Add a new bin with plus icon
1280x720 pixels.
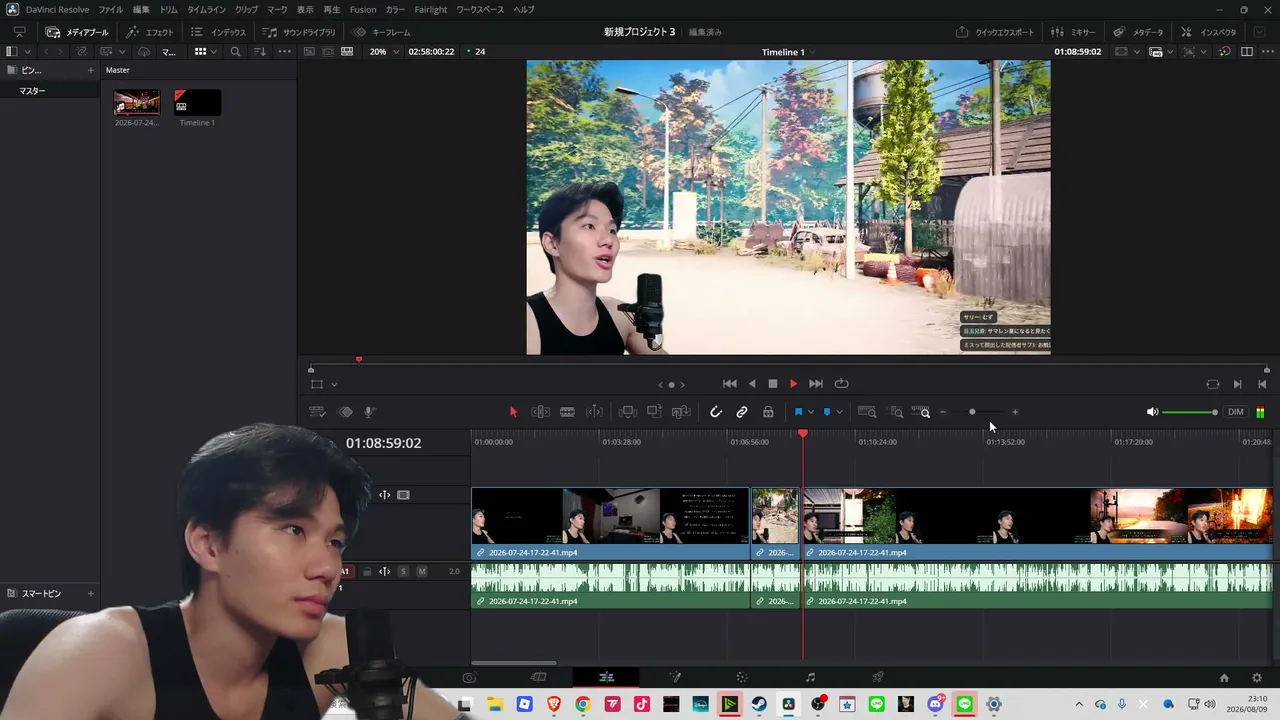[90, 70]
